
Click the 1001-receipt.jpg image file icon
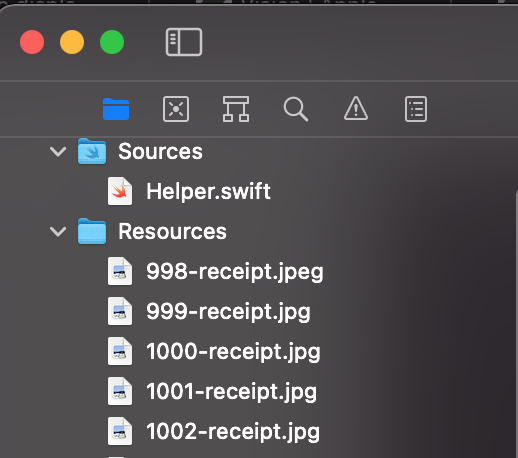tap(120, 391)
